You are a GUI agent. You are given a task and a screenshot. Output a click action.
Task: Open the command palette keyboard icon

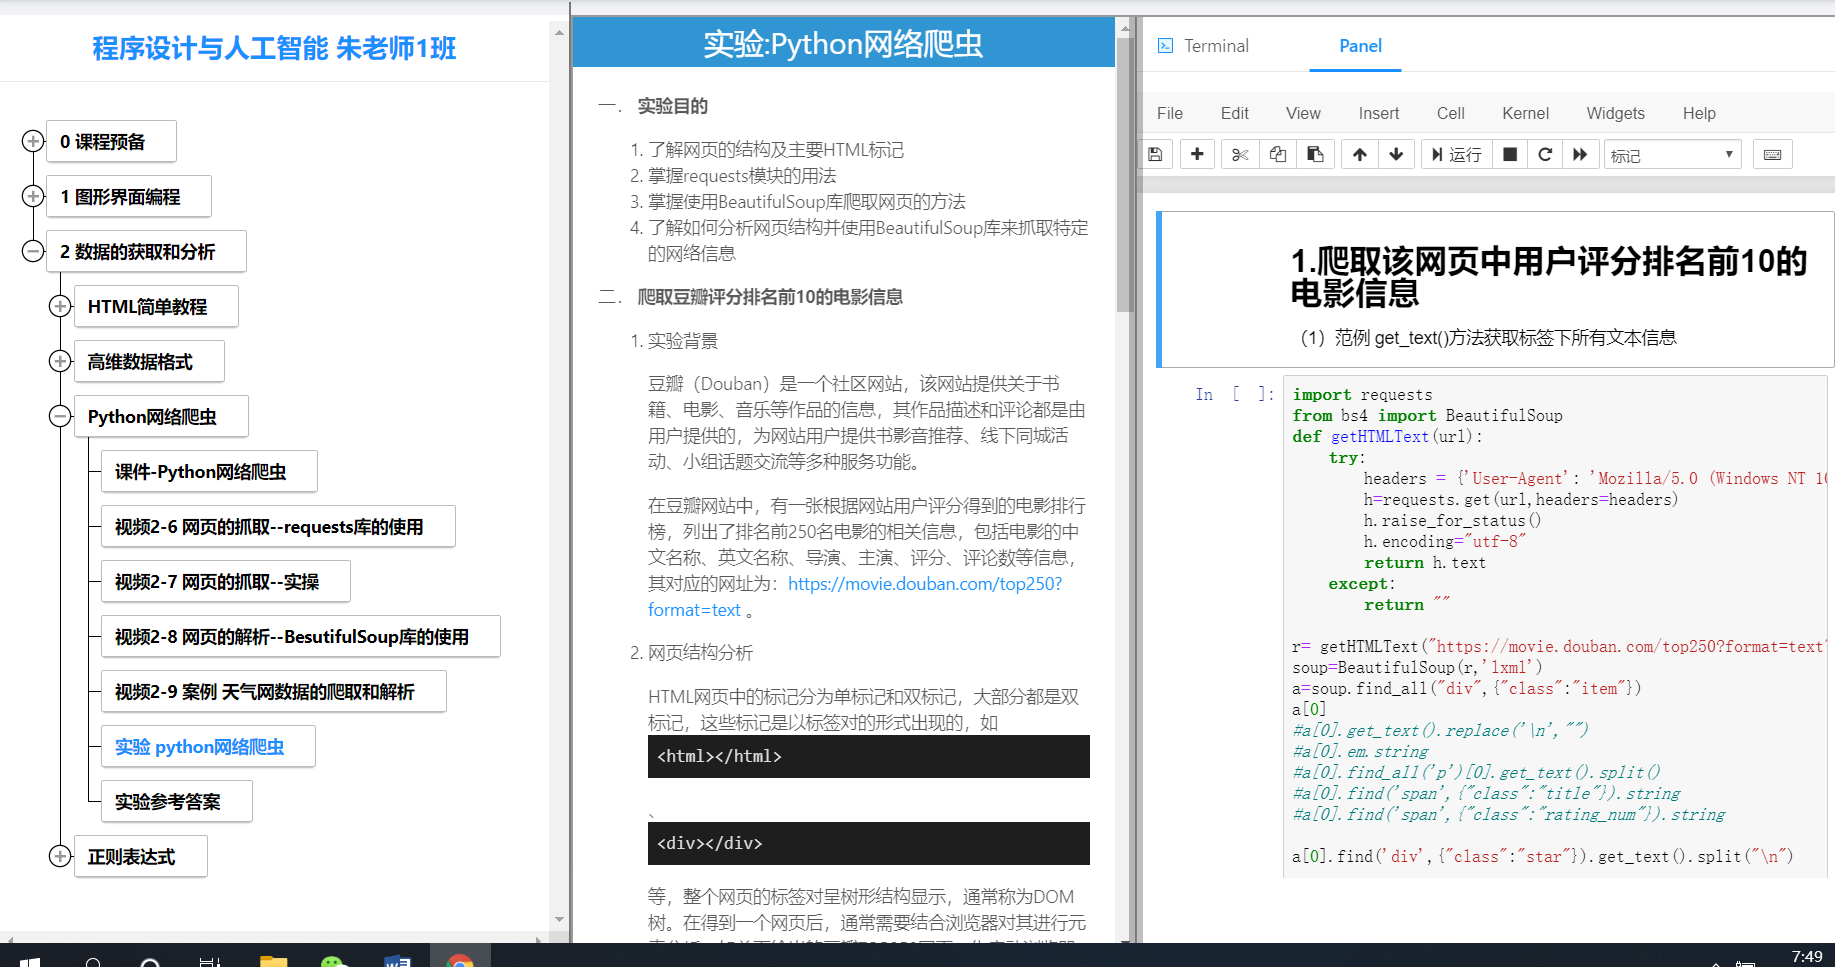tap(1772, 155)
